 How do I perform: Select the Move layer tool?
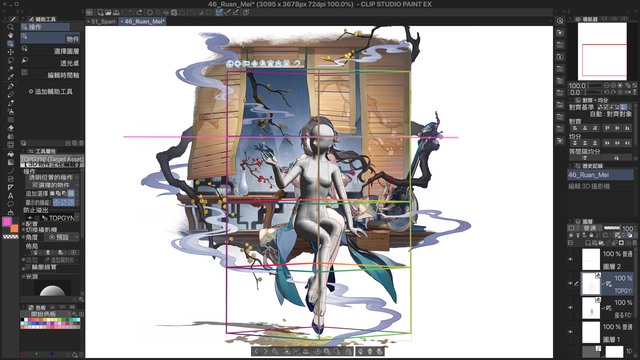coord(11,52)
